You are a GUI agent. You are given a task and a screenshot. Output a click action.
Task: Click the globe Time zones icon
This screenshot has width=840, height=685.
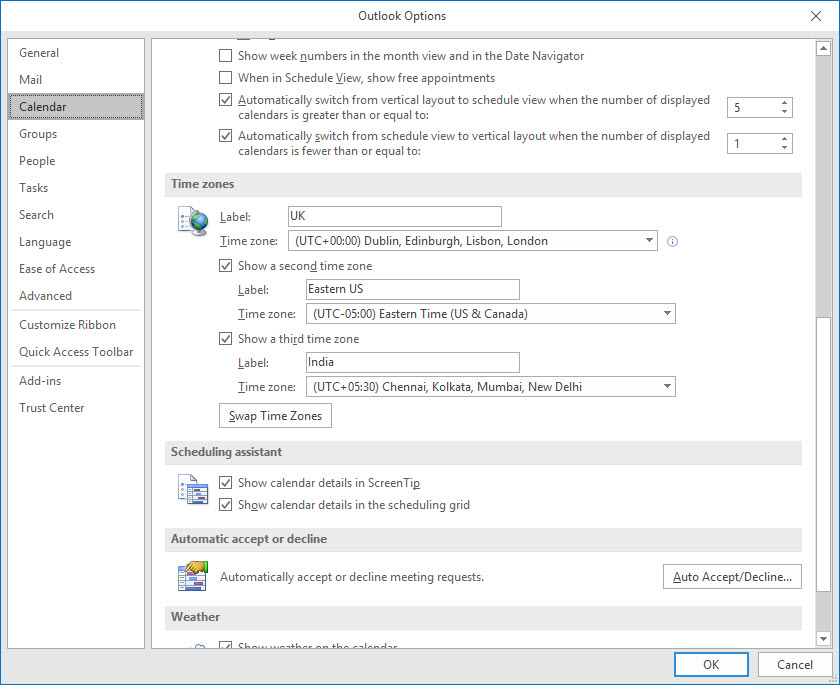point(191,221)
